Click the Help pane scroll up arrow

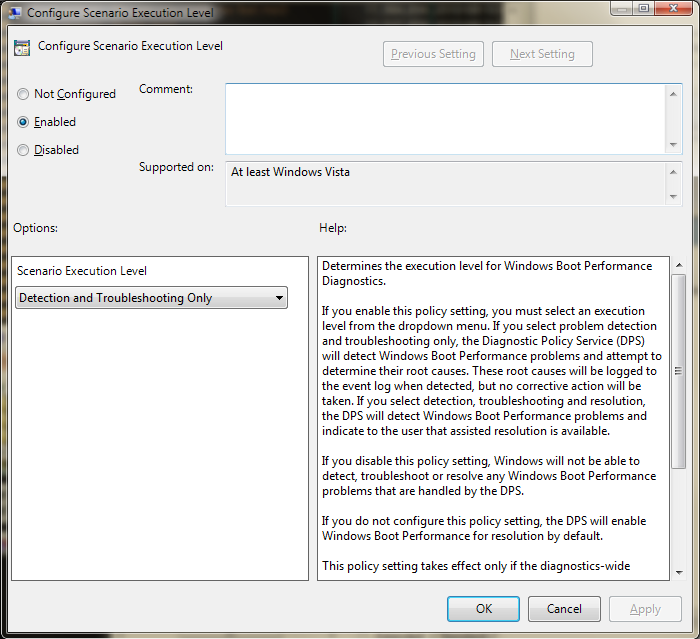[679, 265]
